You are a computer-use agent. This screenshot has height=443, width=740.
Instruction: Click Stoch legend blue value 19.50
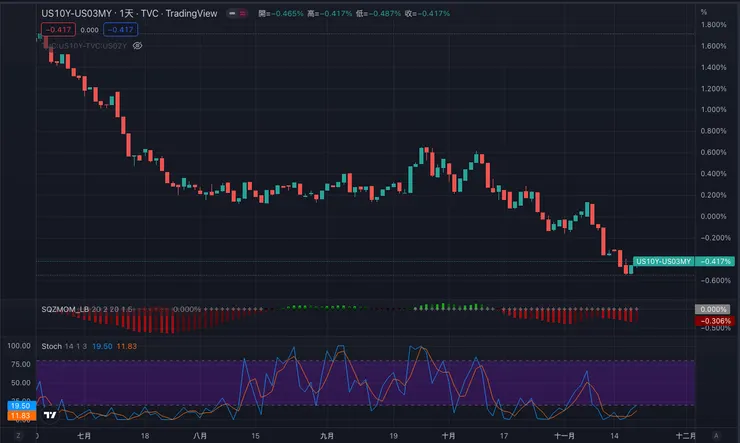tap(102, 346)
